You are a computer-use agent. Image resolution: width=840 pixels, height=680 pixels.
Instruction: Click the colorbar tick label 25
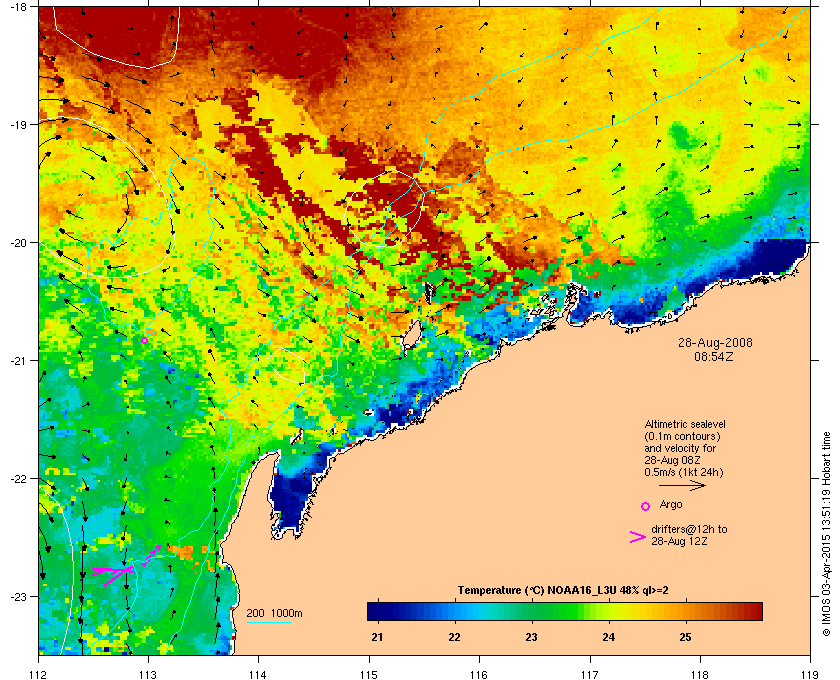click(x=686, y=637)
